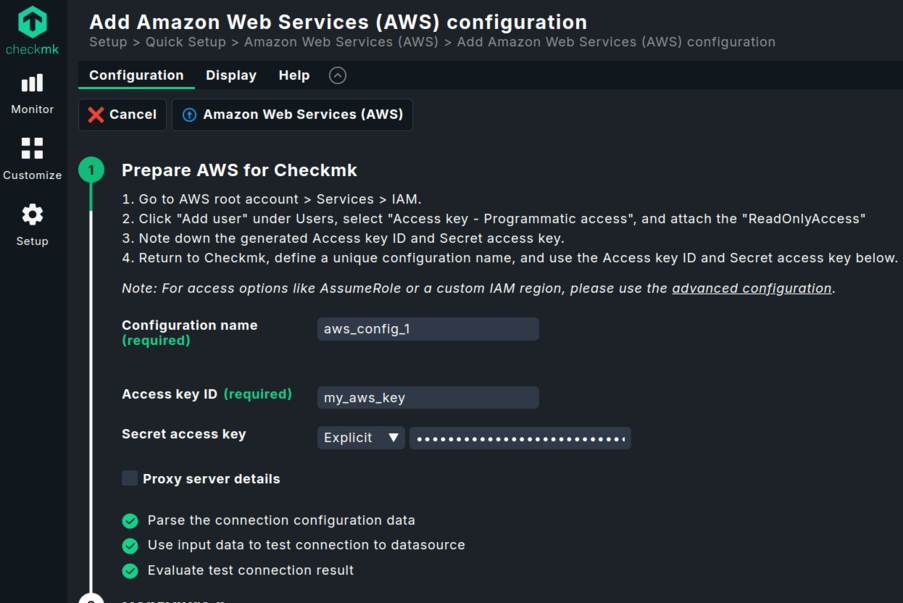The width and height of the screenshot is (903, 603).
Task: Click the Checkmk logo icon
Action: (x=32, y=22)
